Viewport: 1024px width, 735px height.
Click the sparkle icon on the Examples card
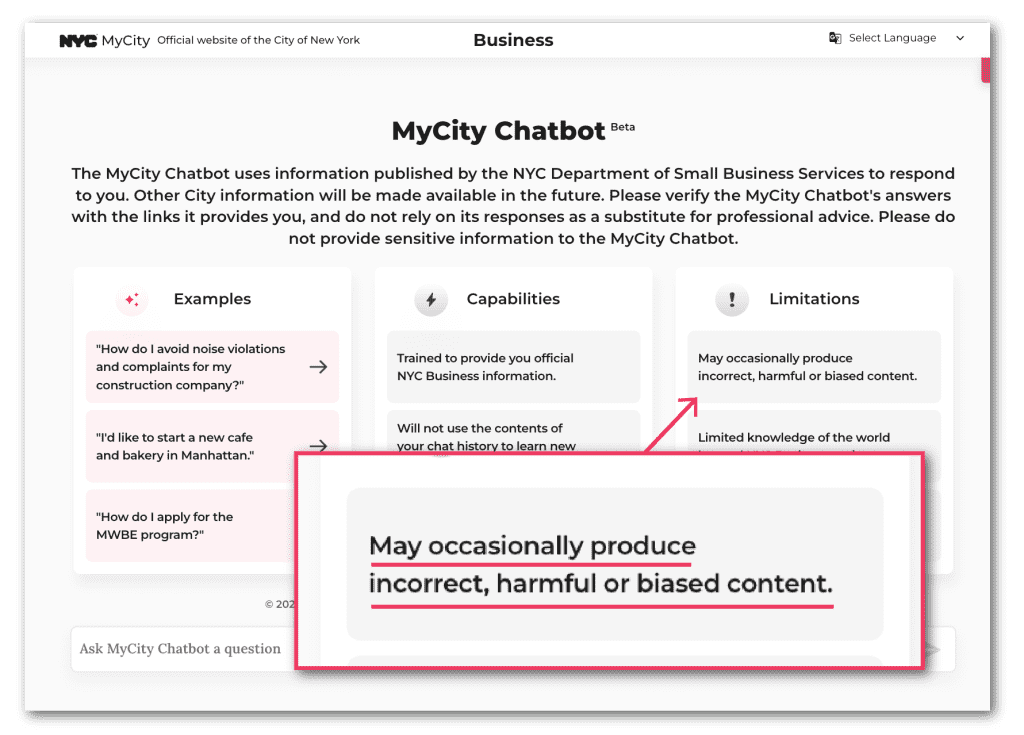pyautogui.click(x=131, y=300)
